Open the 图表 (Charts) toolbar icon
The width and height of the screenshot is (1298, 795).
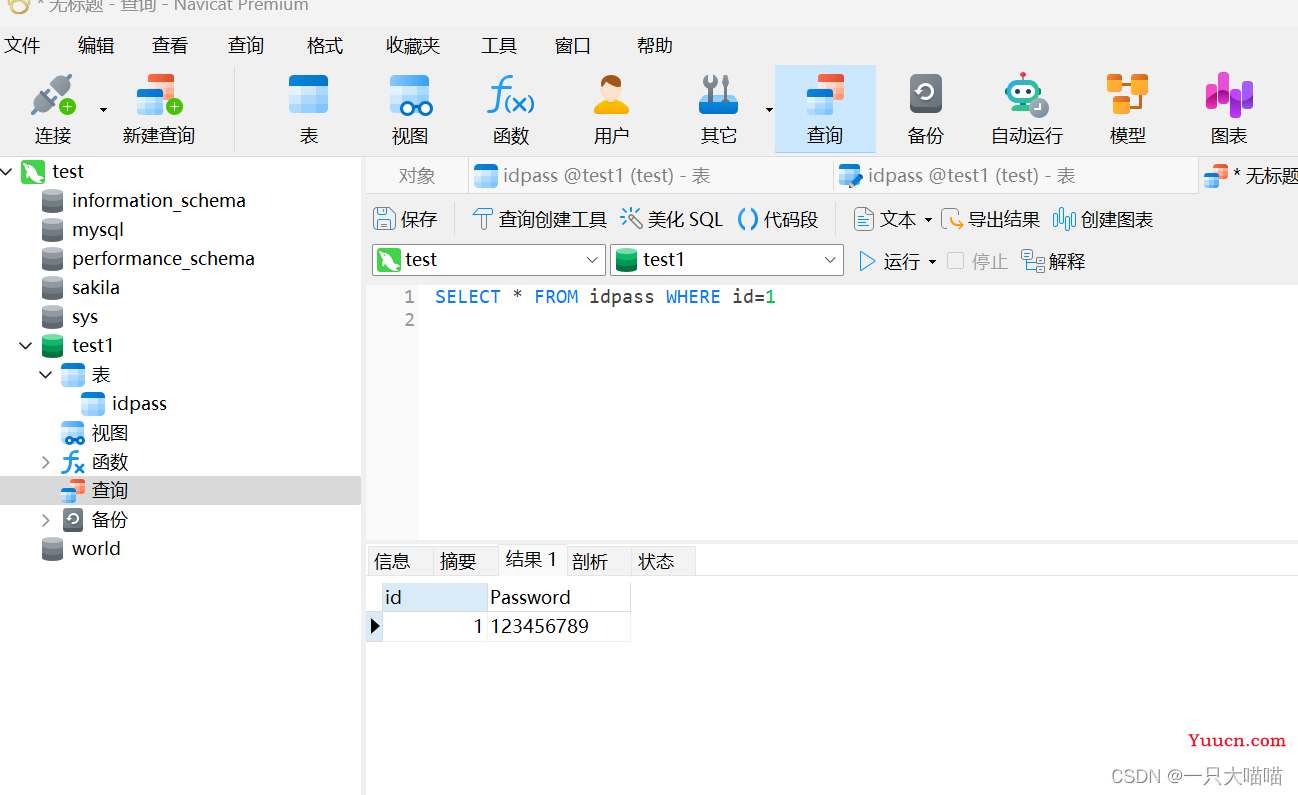click(1229, 96)
